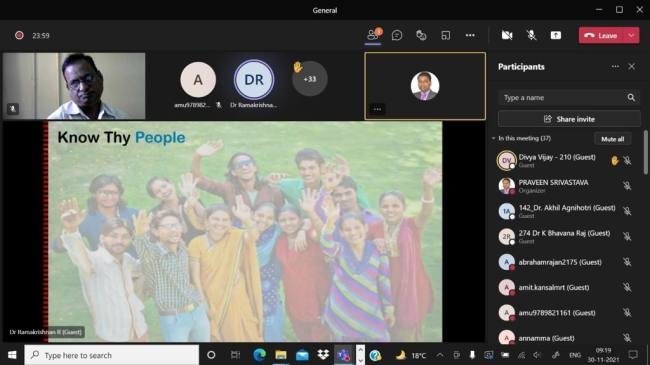Select participant annamma (Guest)

[566, 337]
